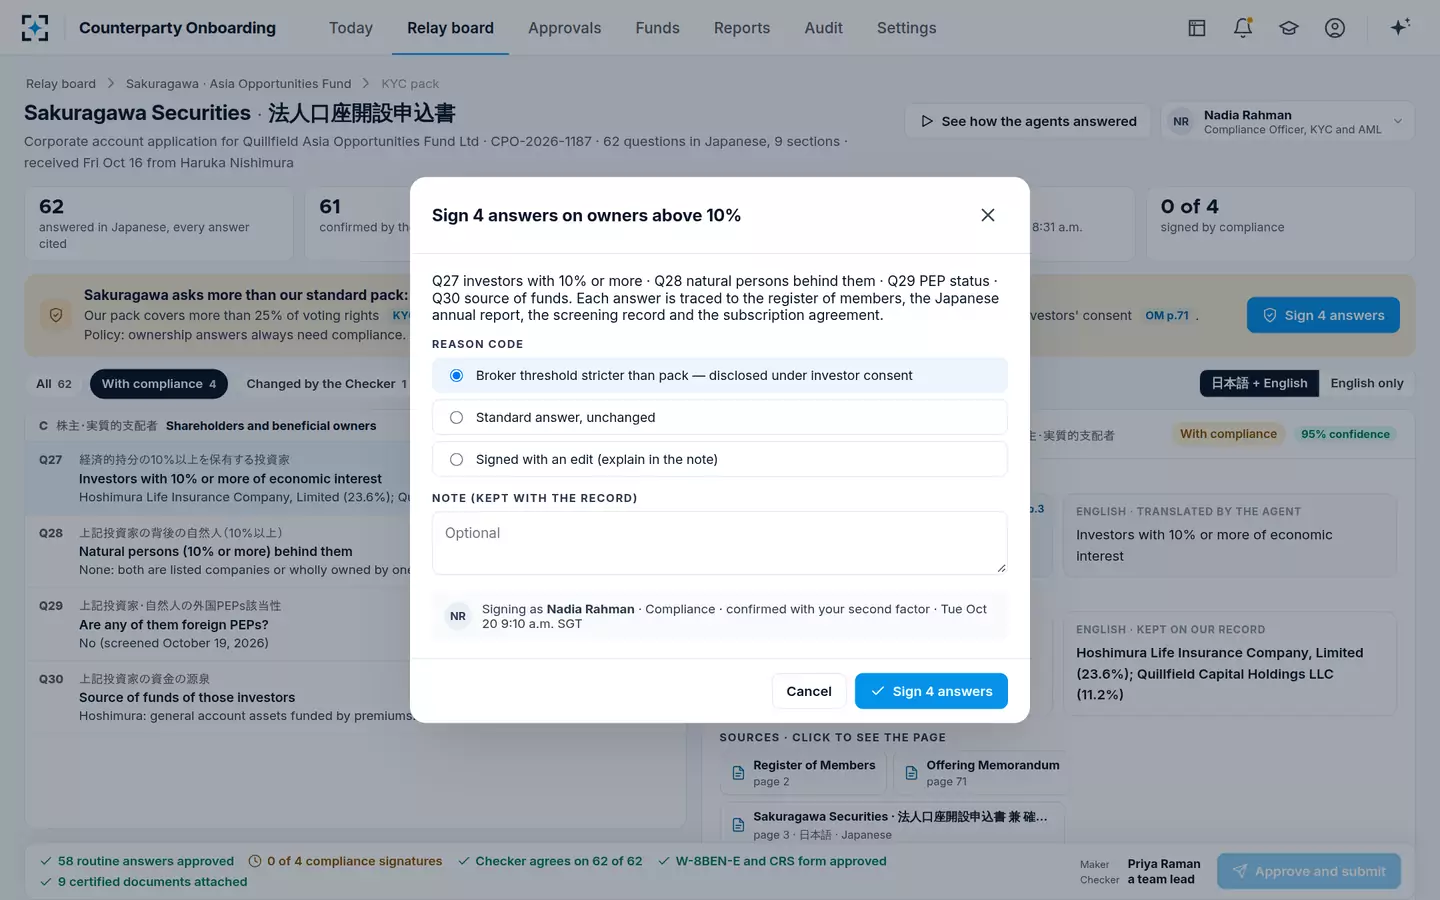Click the NR avatar in signing notice
This screenshot has width=1440, height=900.
[458, 616]
